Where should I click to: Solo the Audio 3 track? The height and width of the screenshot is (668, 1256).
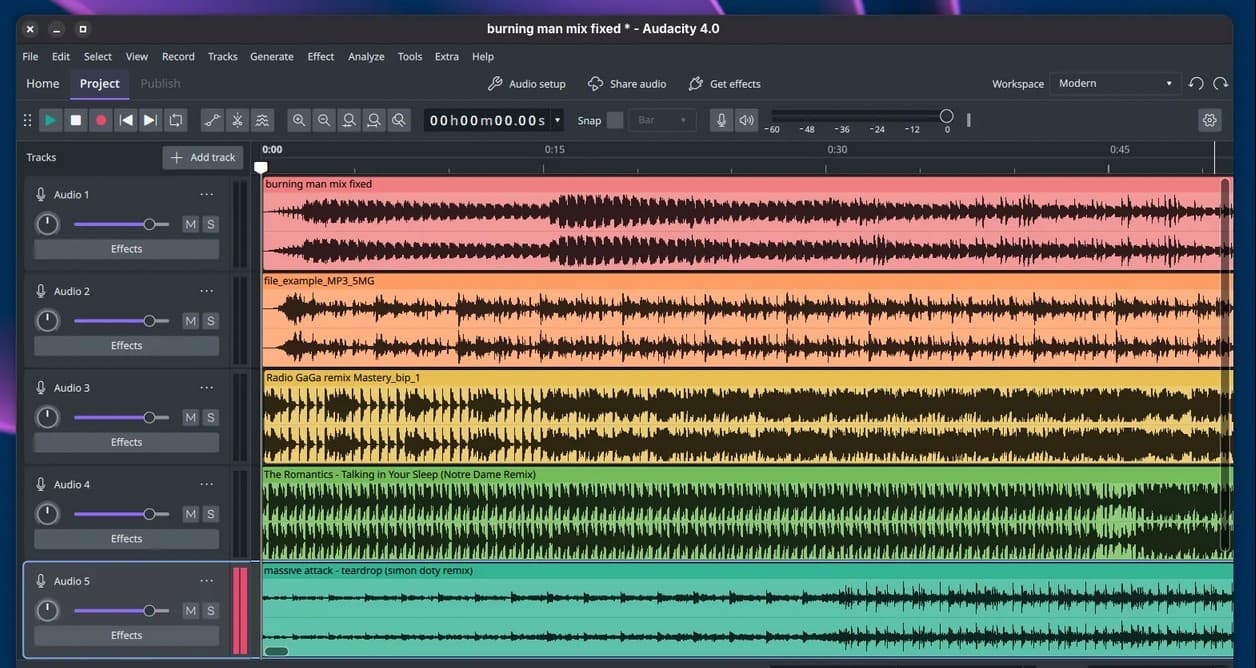(x=210, y=417)
